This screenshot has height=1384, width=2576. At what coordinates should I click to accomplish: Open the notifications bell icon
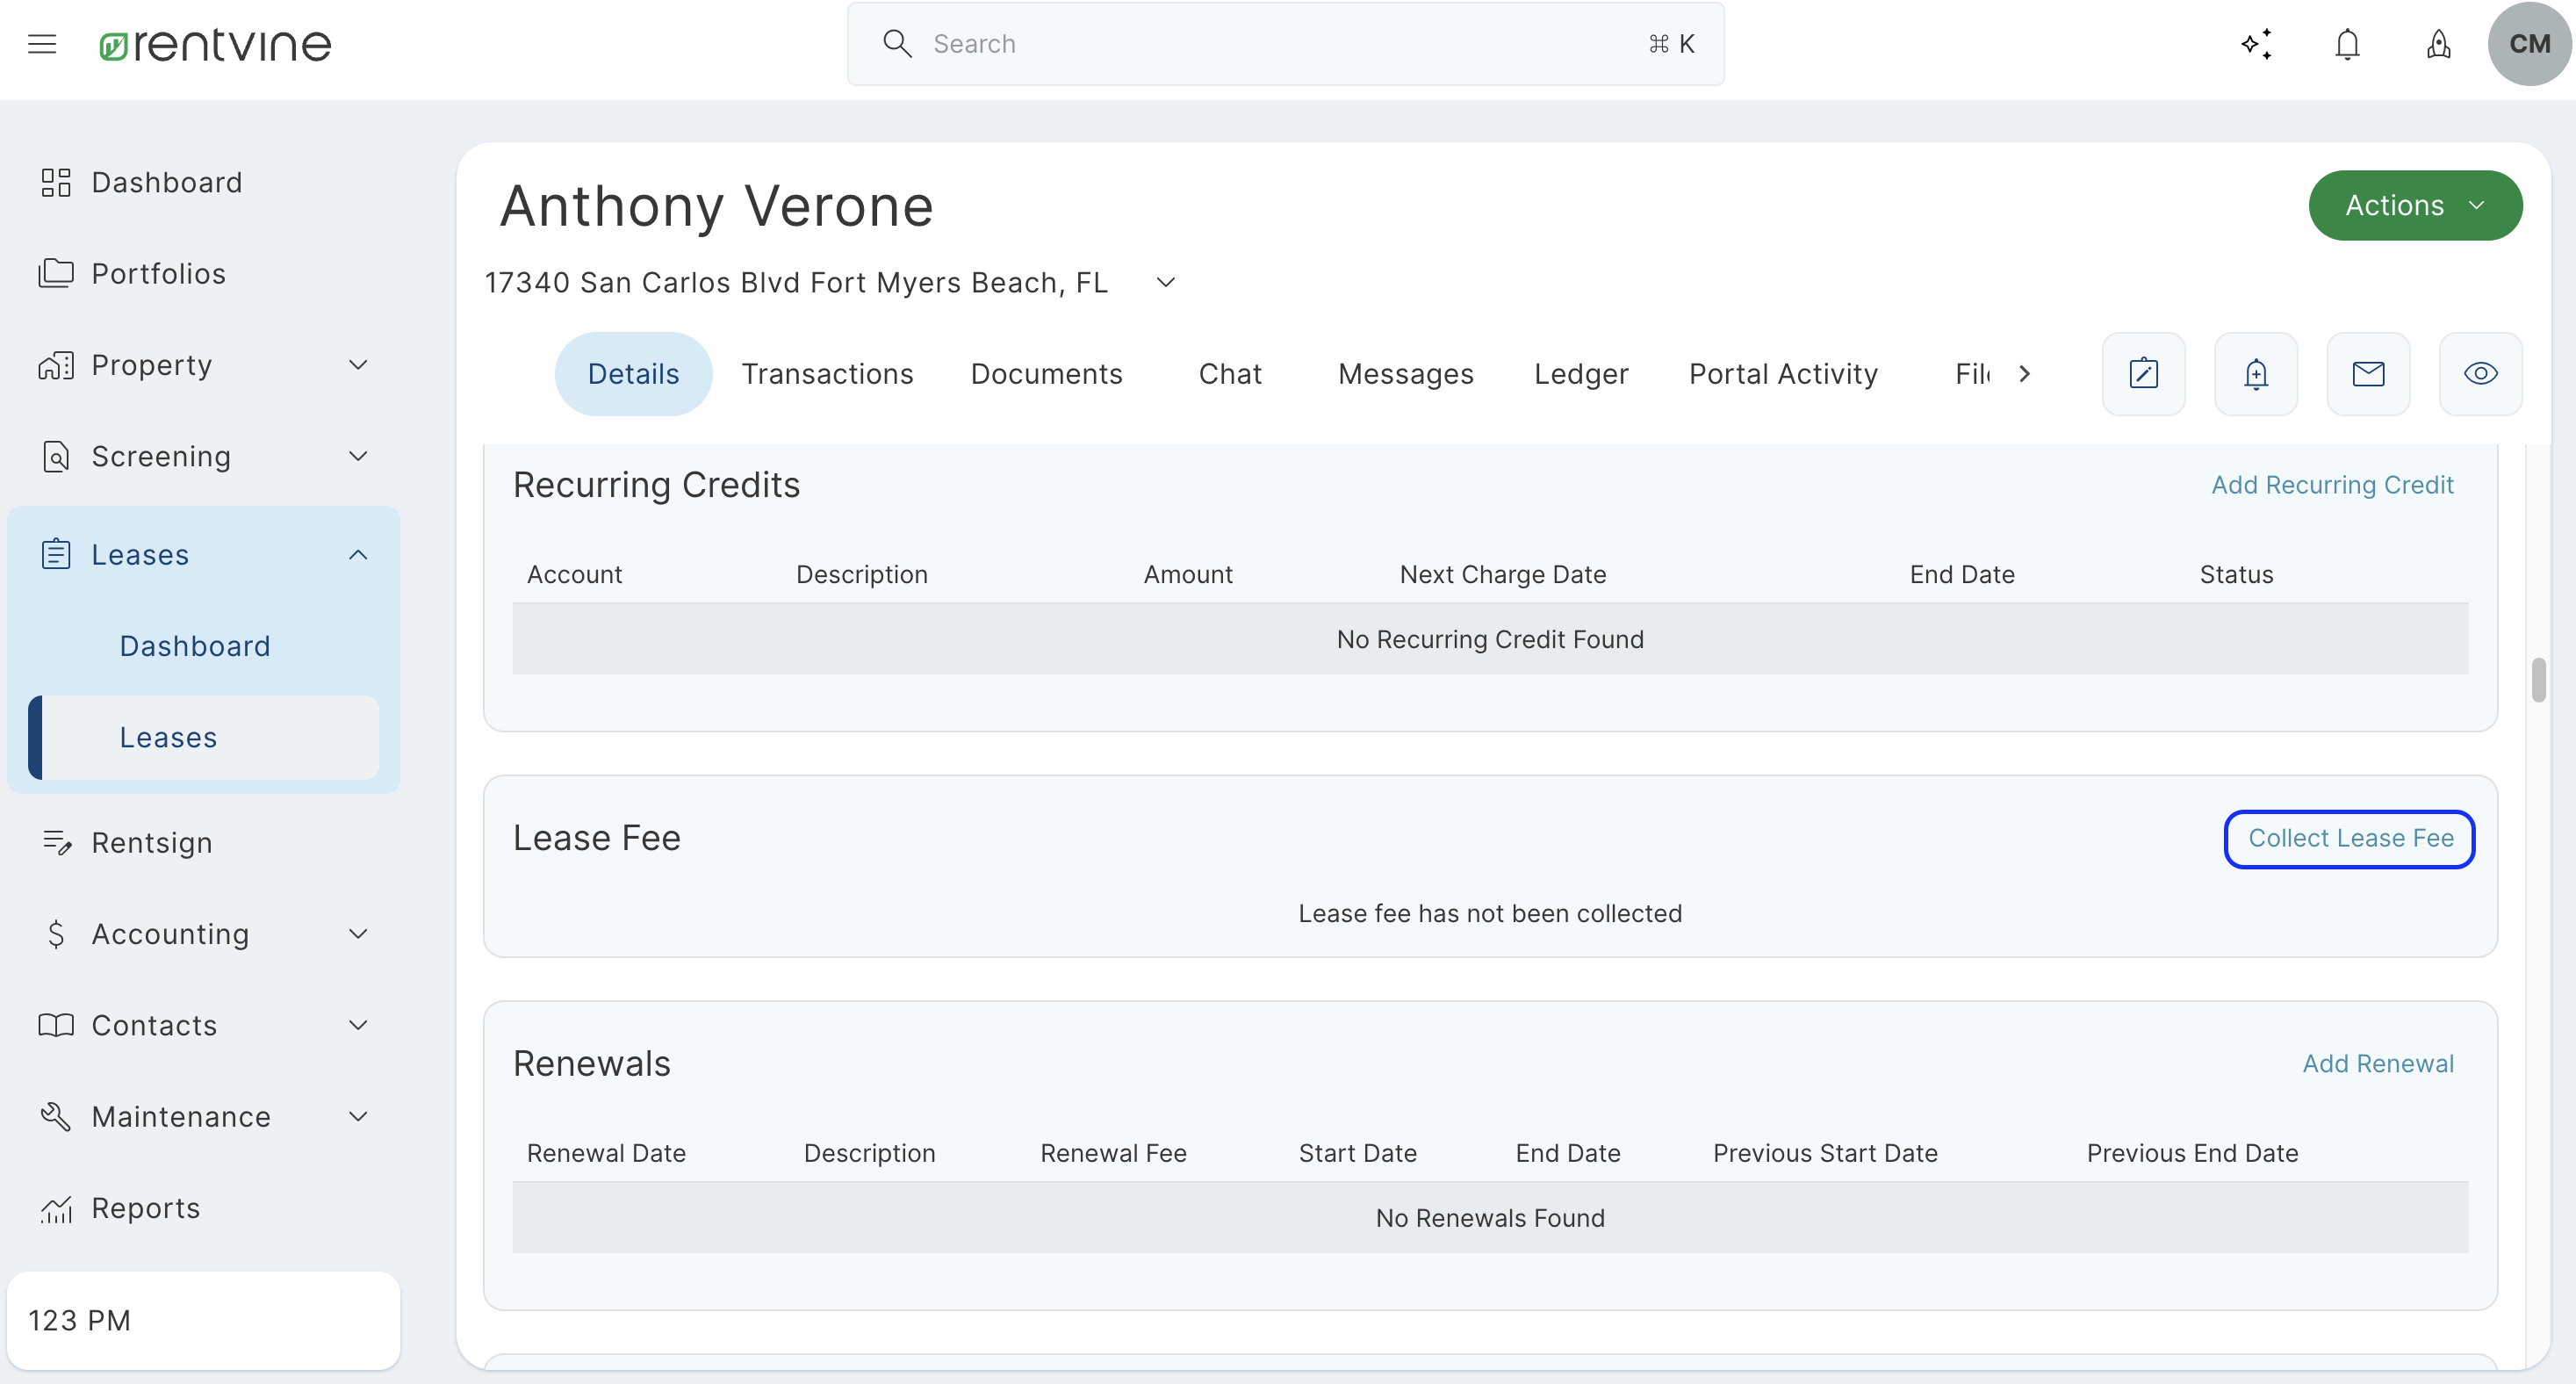(2347, 44)
